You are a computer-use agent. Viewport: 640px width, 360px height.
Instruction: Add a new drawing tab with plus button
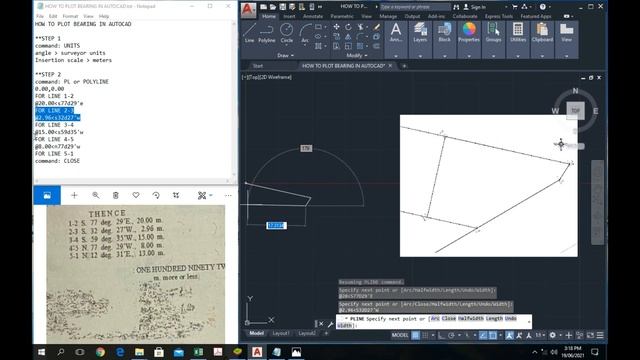pyautogui.click(x=404, y=66)
